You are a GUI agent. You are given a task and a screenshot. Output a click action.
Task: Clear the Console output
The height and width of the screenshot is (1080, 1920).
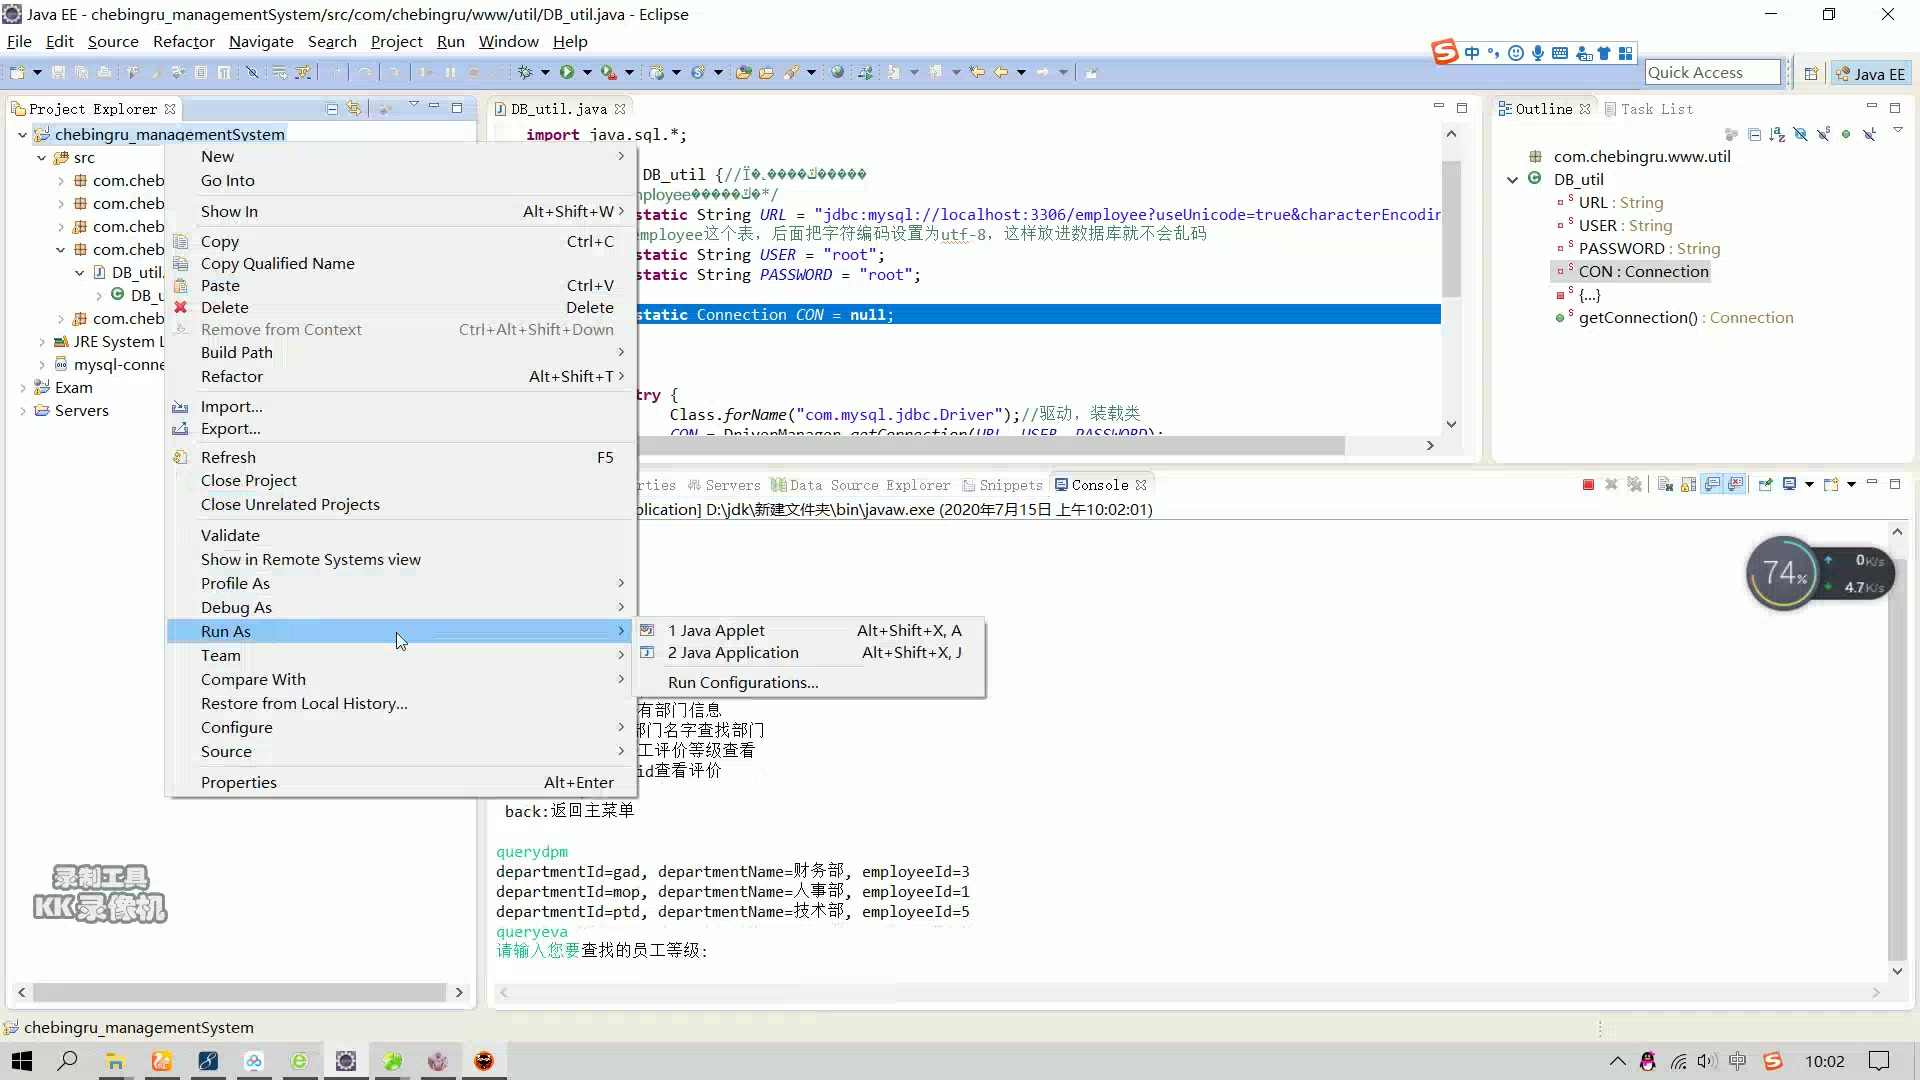[1665, 485]
